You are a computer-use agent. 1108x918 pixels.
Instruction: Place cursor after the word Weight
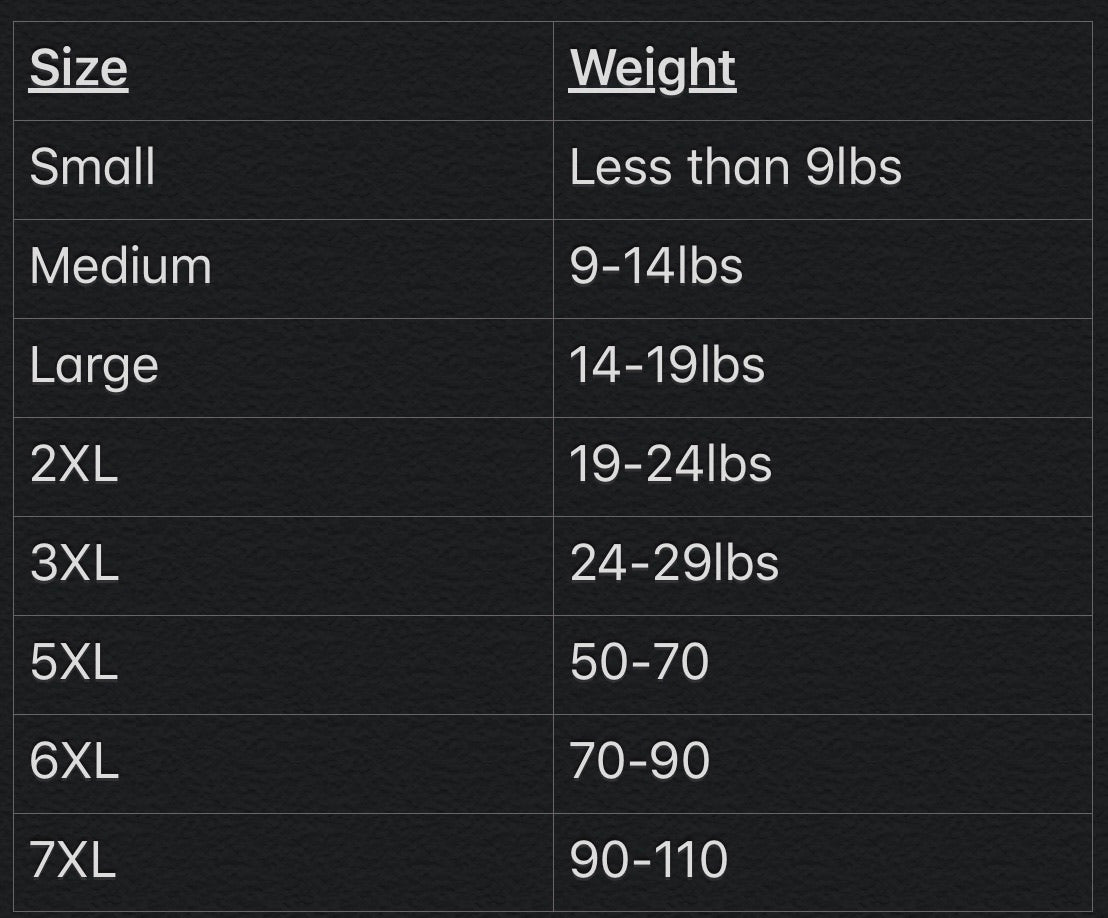(738, 69)
